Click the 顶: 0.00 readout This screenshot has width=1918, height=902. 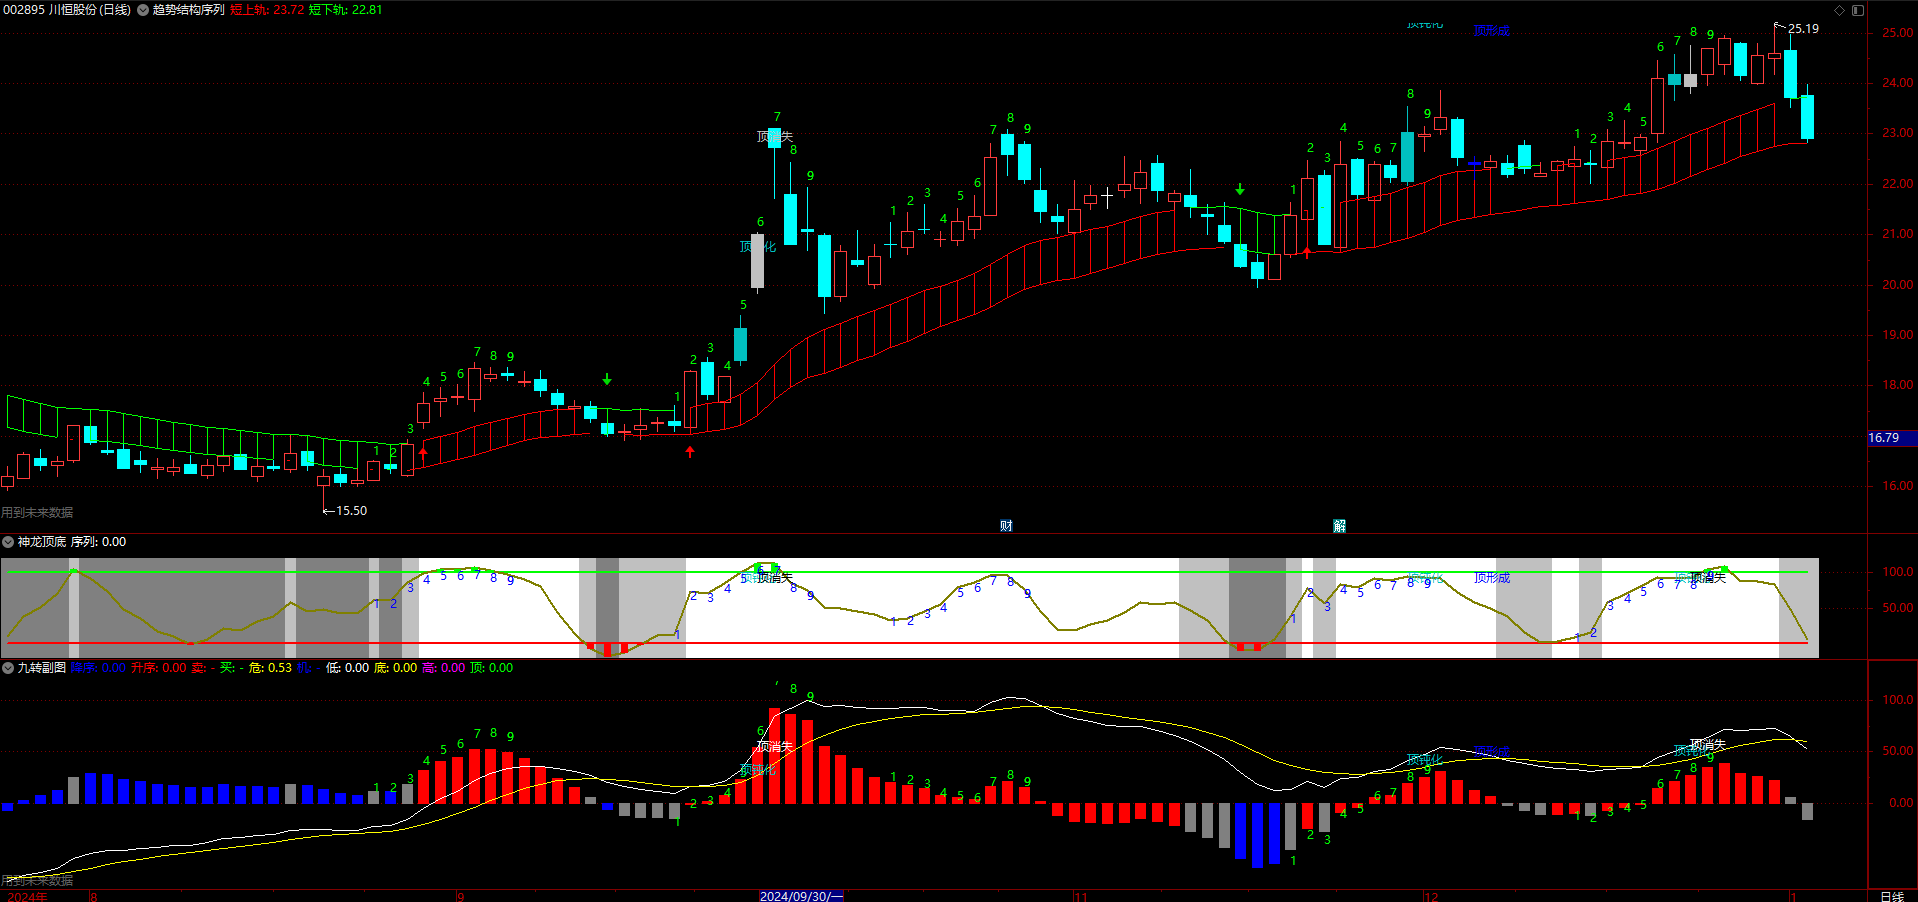point(491,668)
